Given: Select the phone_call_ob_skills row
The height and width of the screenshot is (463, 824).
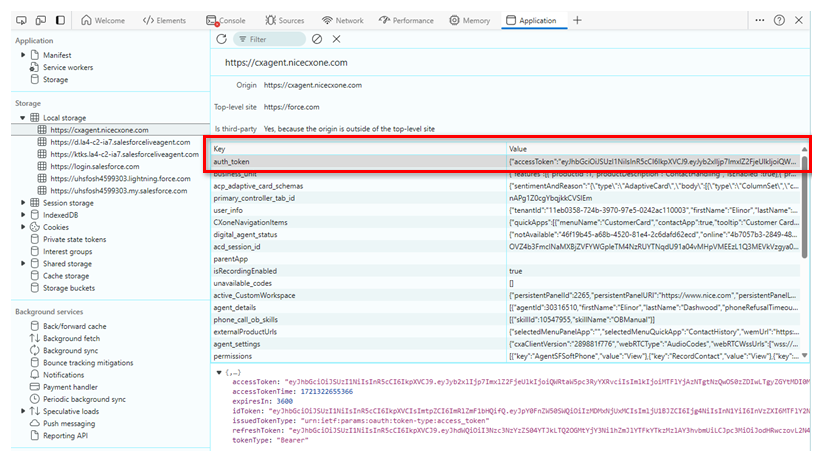Looking at the screenshot, I should [506, 320].
